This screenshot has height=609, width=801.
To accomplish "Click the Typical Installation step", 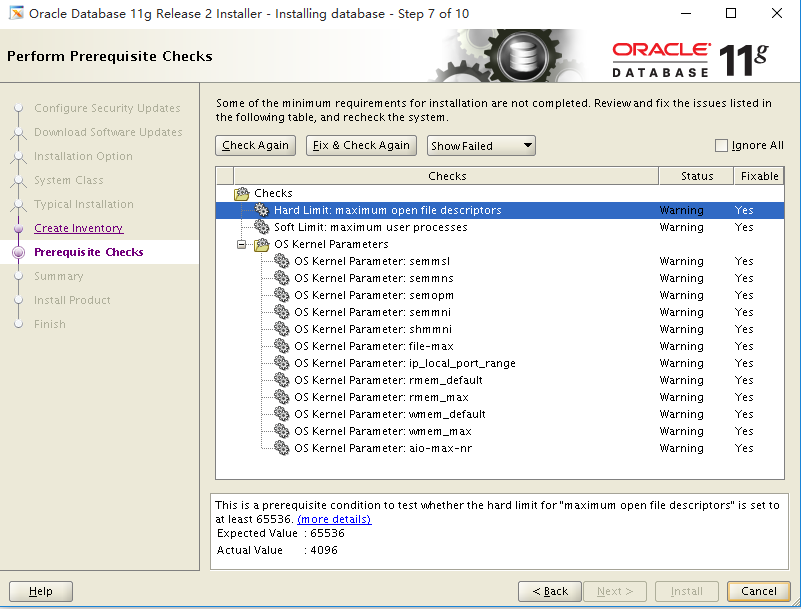I will [x=84, y=204].
